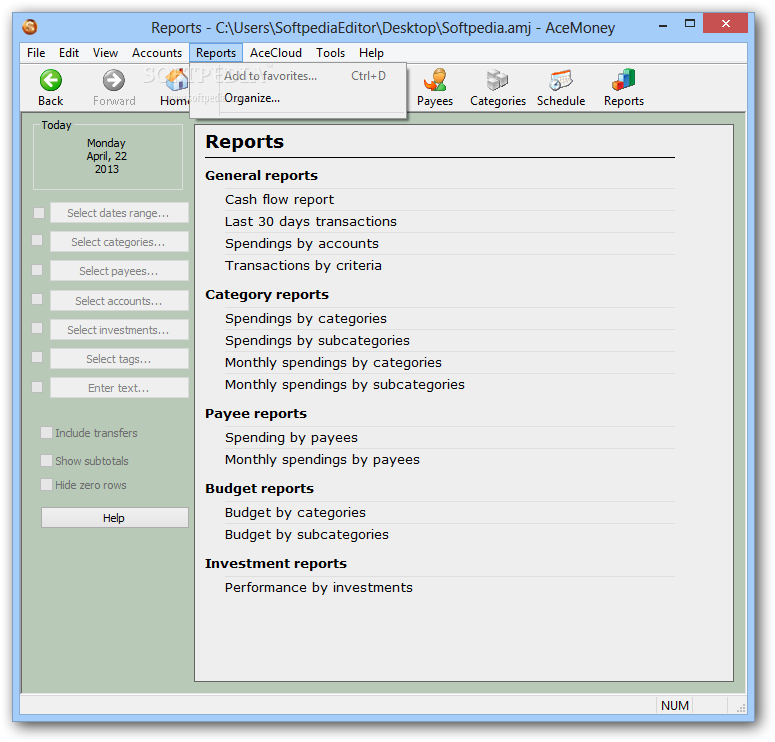
Task: Tick checkbox beside Select investments
Action: (x=37, y=328)
